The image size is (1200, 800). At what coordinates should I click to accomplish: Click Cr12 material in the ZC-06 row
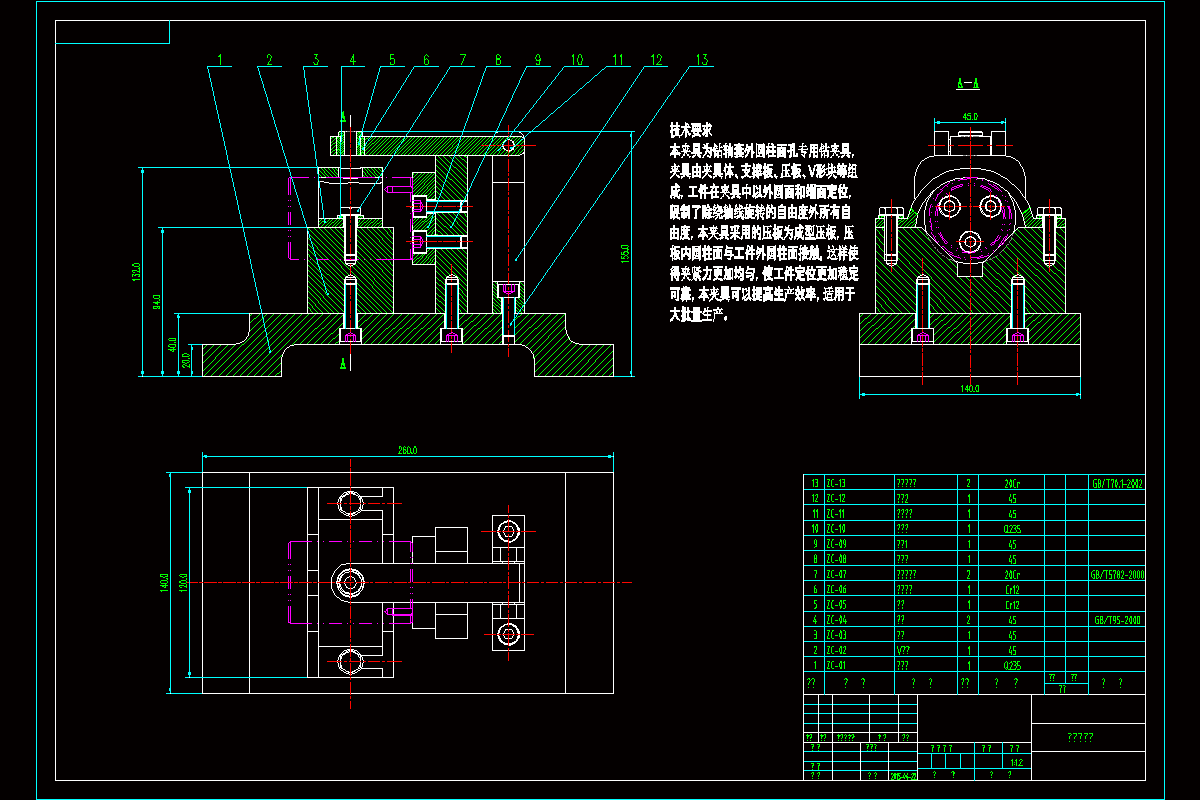(x=1014, y=589)
